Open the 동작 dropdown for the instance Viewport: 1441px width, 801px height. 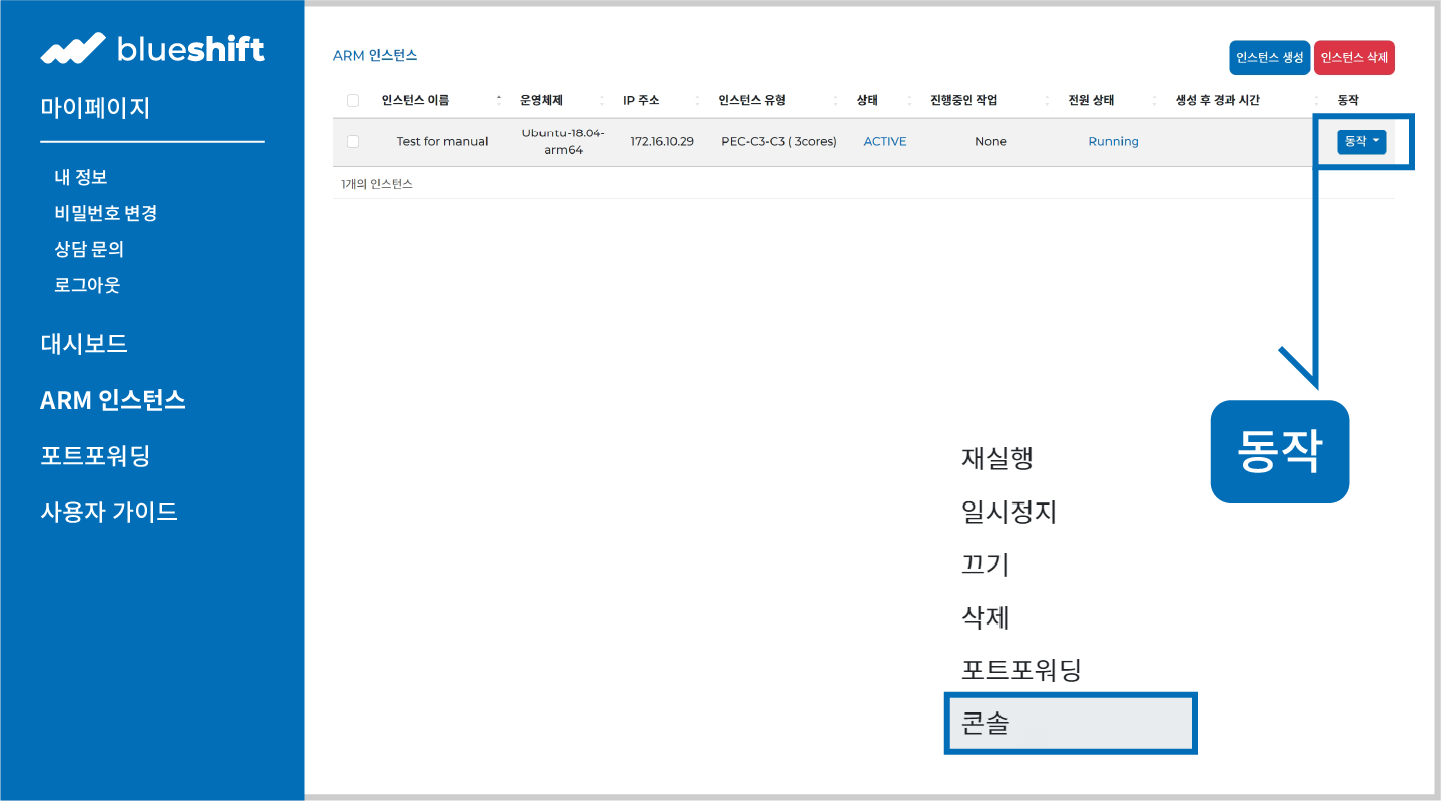pyautogui.click(x=1361, y=141)
